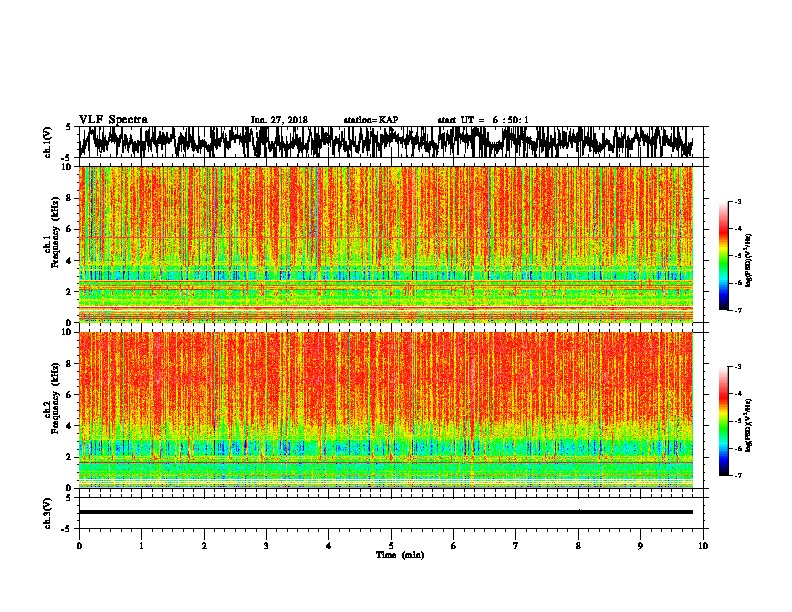Click the "-7" tick on ch.2 color bar
The width and height of the screenshot is (792, 612).
(737, 475)
